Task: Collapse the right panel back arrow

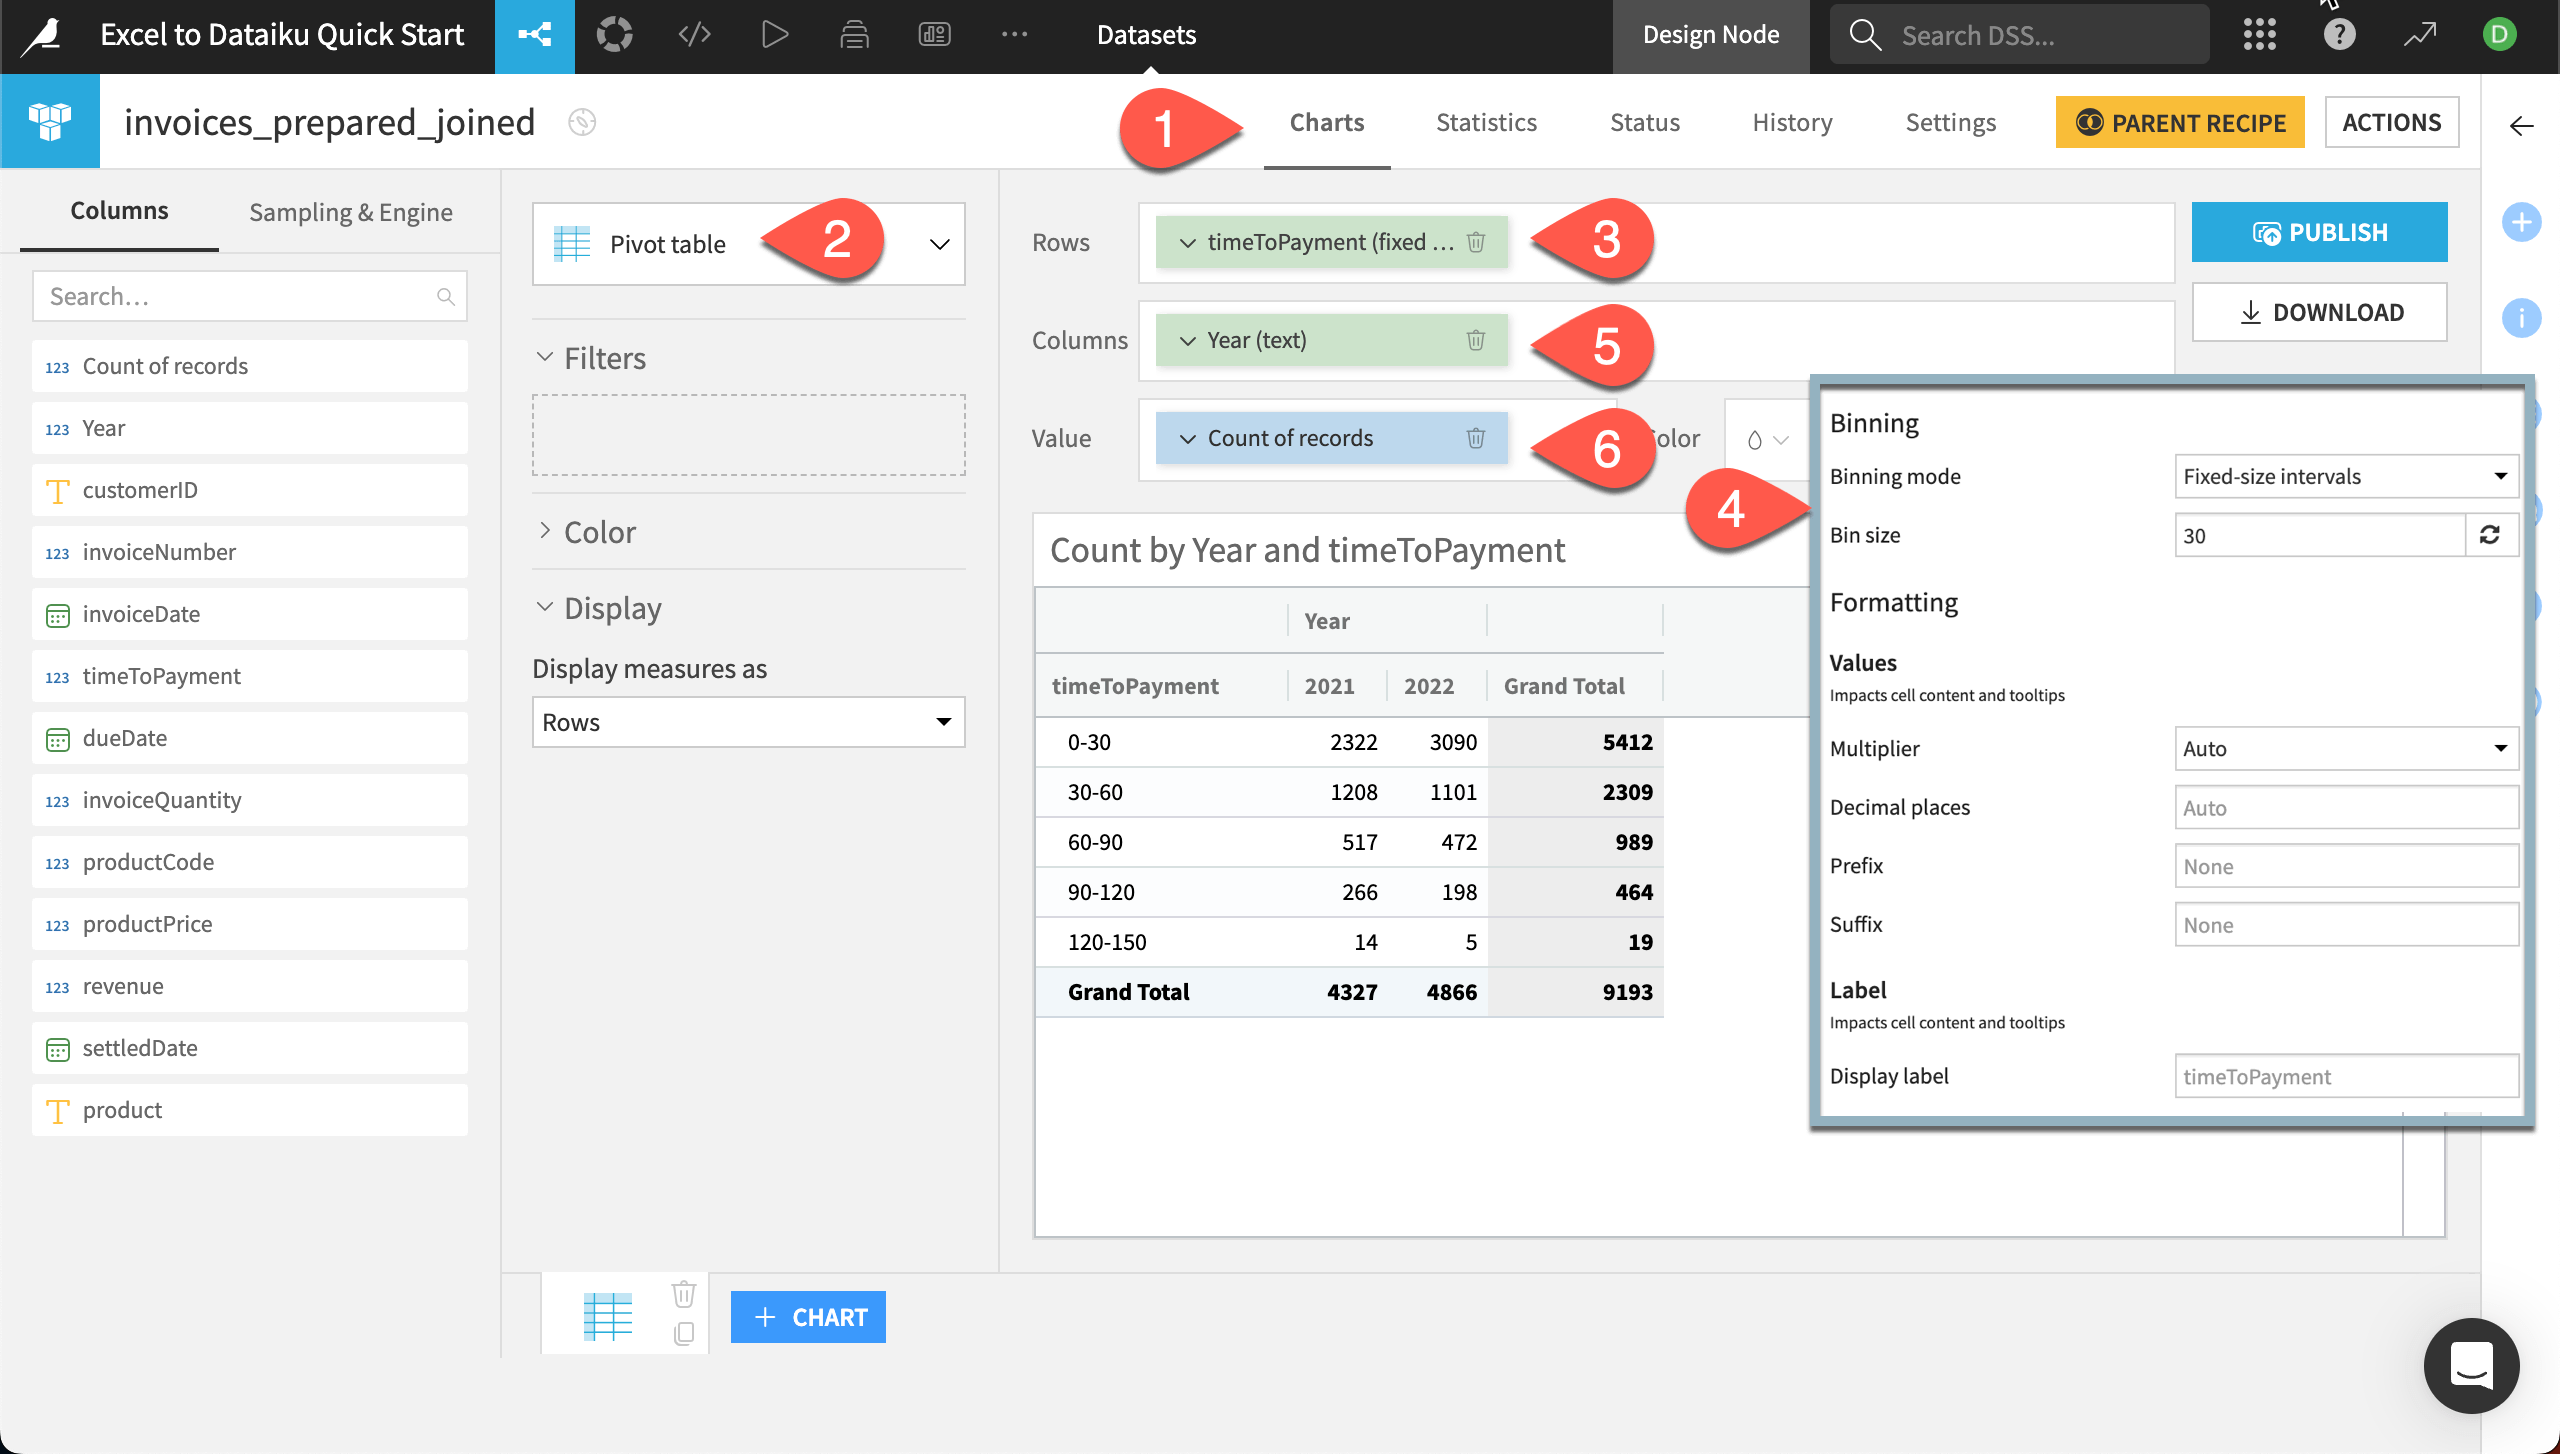Action: (2521, 125)
